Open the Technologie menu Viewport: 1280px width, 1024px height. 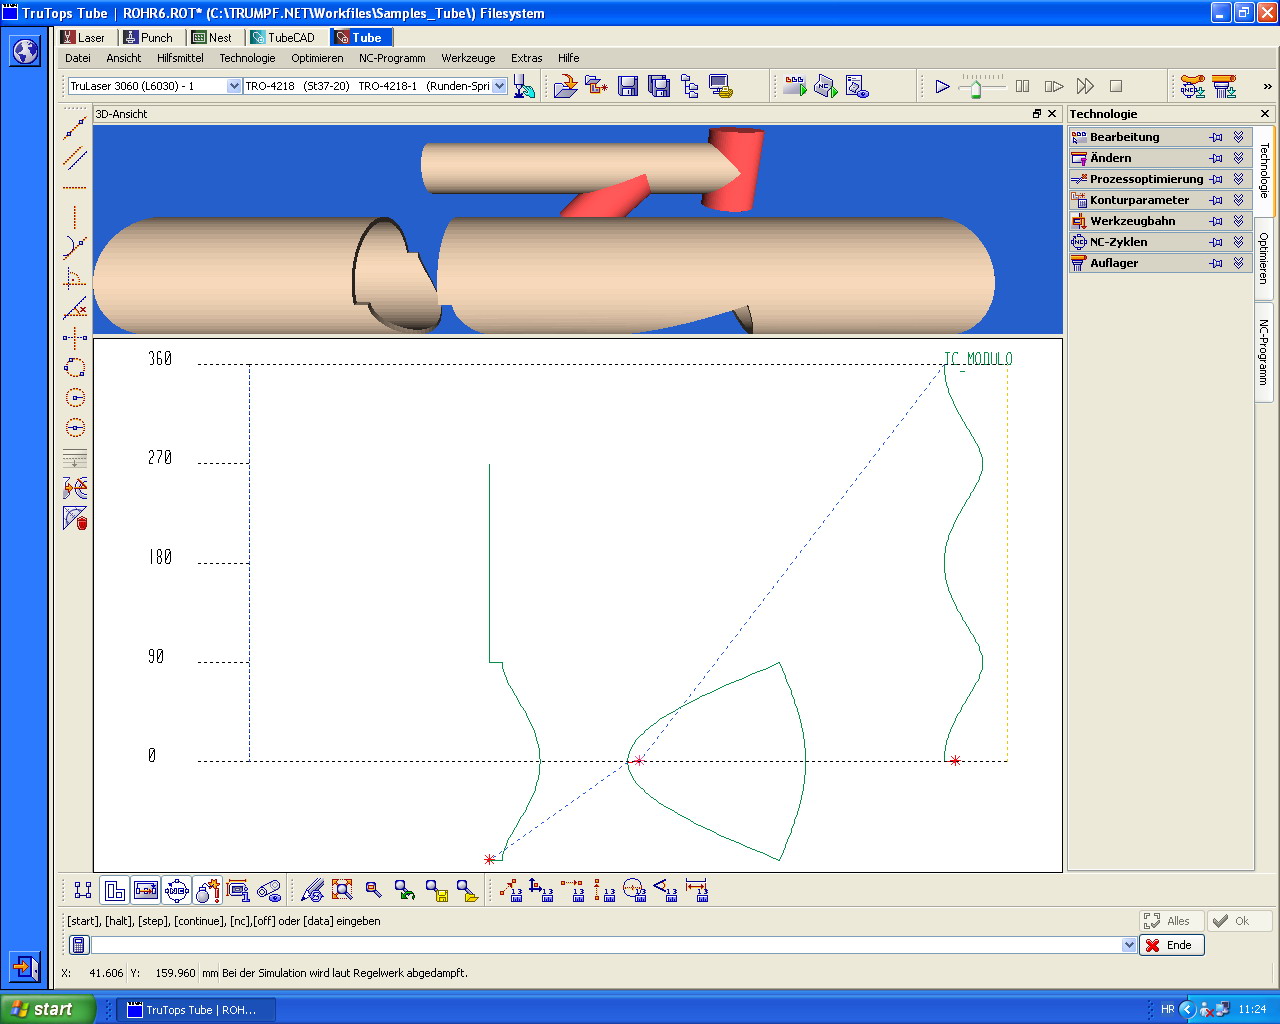[x=247, y=58]
